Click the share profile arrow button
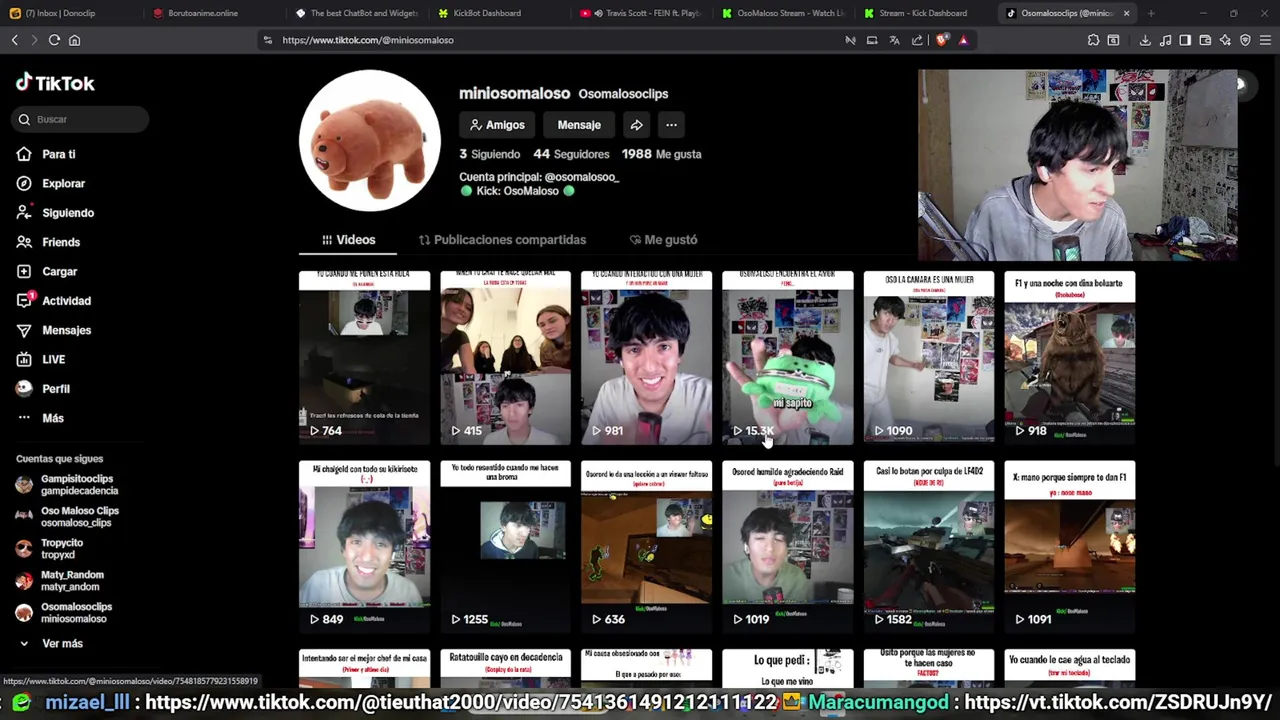 coord(636,125)
